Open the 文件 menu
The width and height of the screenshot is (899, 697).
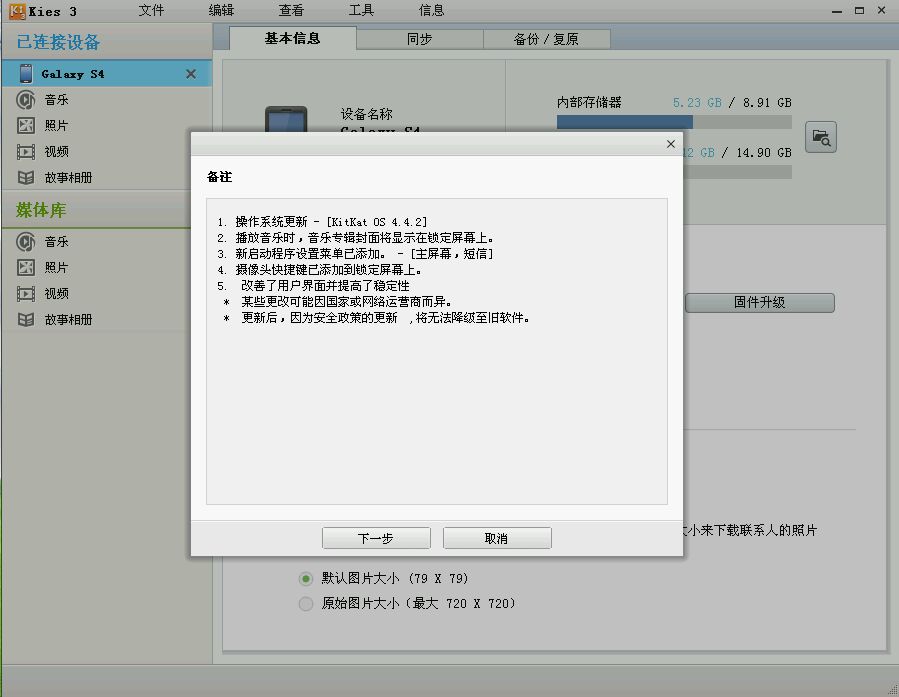151,10
